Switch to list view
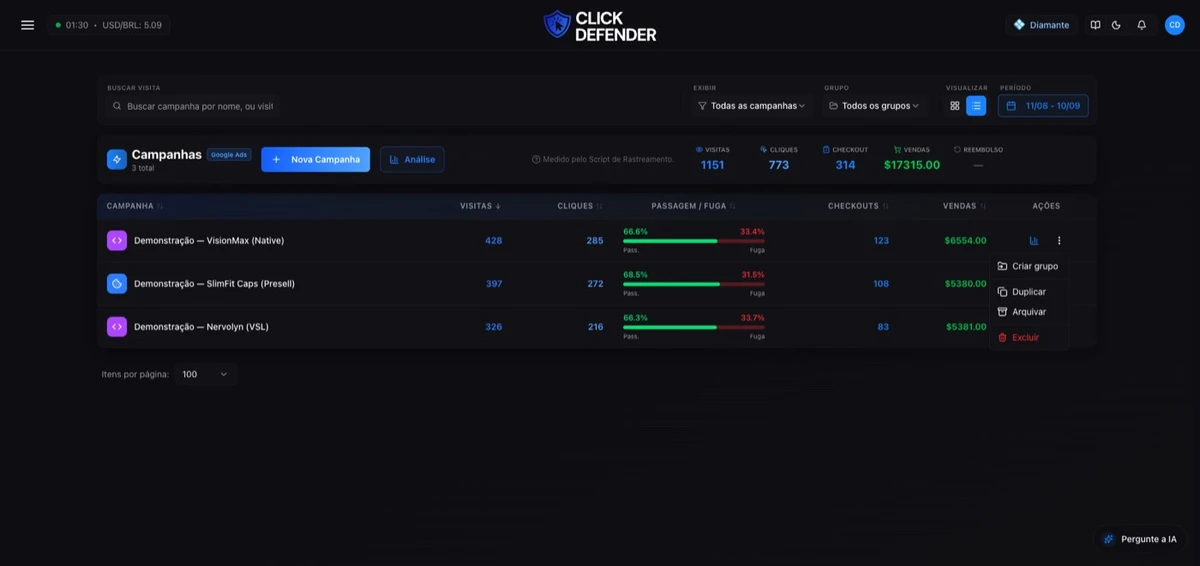Screen dimensions: 1200x566 [976, 106]
